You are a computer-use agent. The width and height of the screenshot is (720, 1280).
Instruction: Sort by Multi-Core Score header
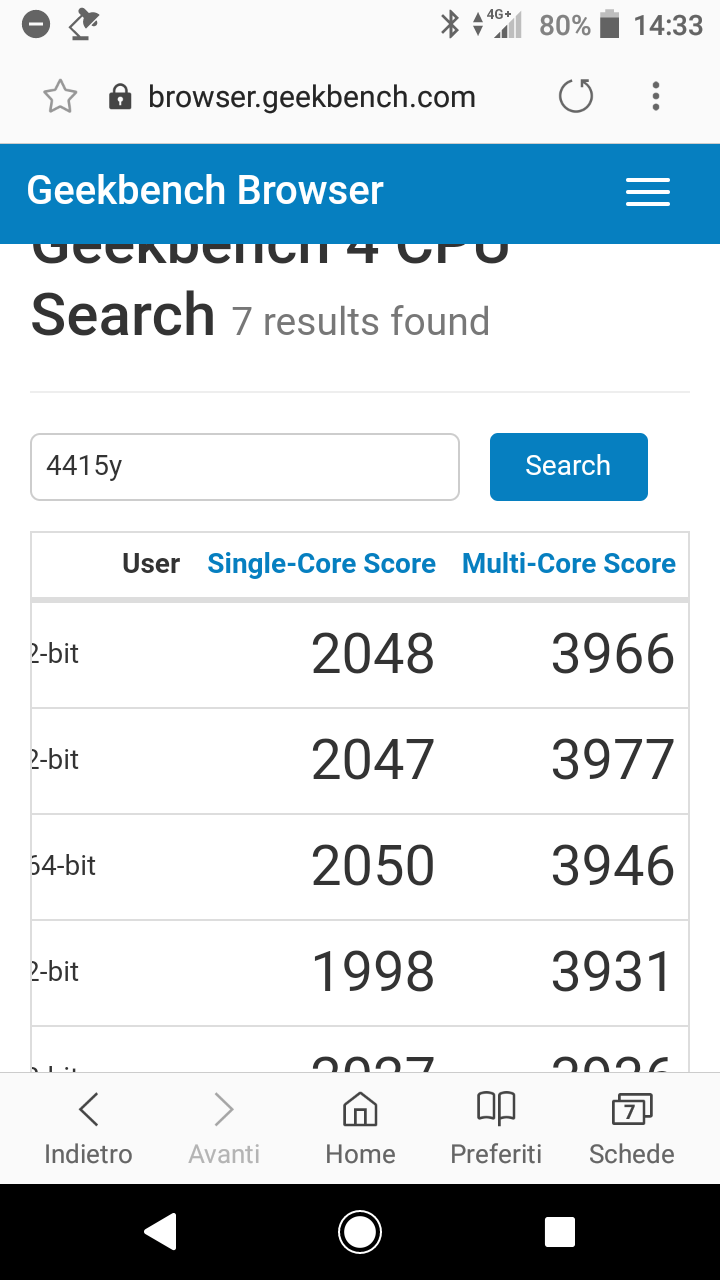(569, 564)
